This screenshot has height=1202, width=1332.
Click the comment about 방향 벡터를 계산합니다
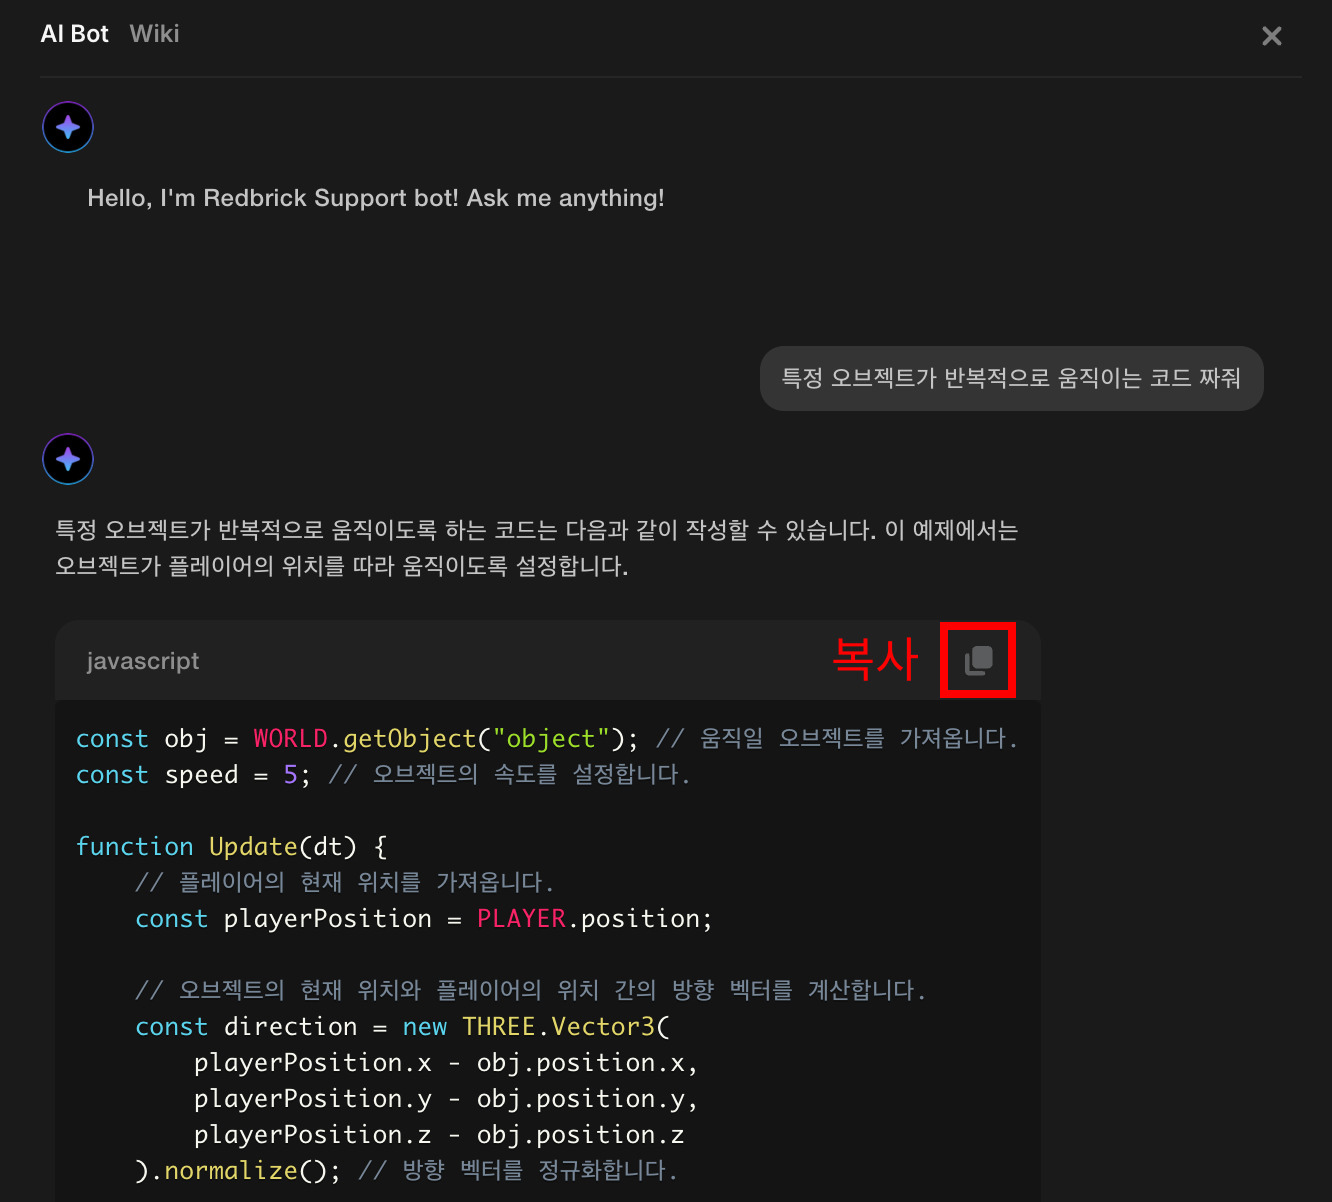coord(530,991)
